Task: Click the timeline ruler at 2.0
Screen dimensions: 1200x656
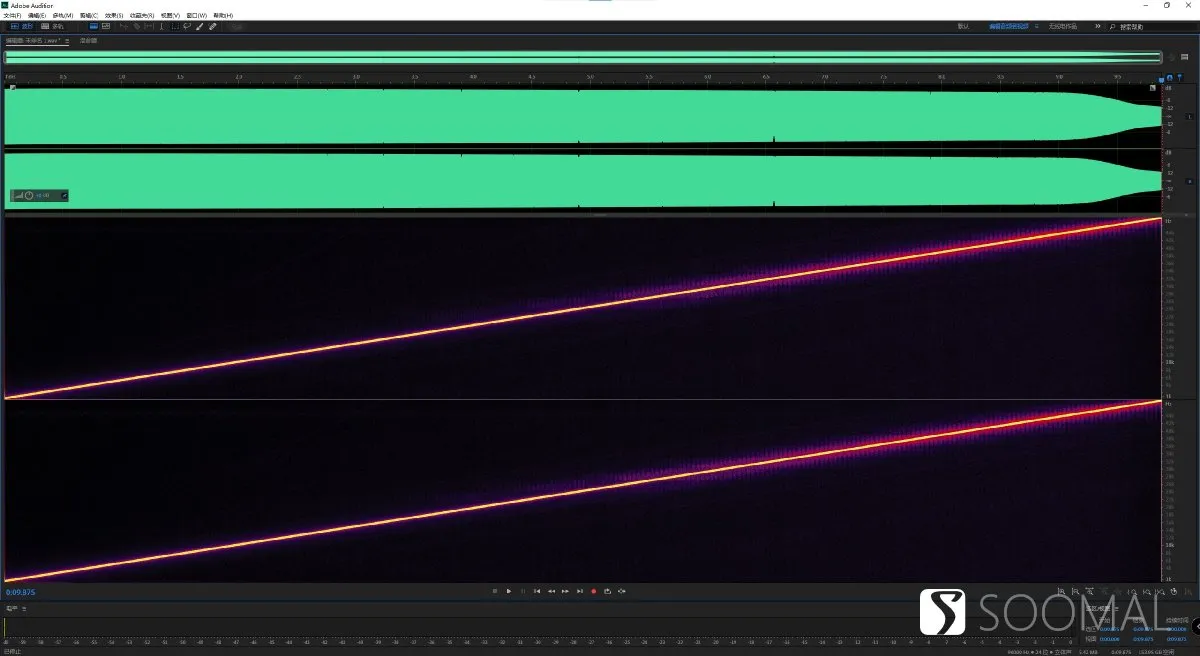Action: tap(239, 76)
